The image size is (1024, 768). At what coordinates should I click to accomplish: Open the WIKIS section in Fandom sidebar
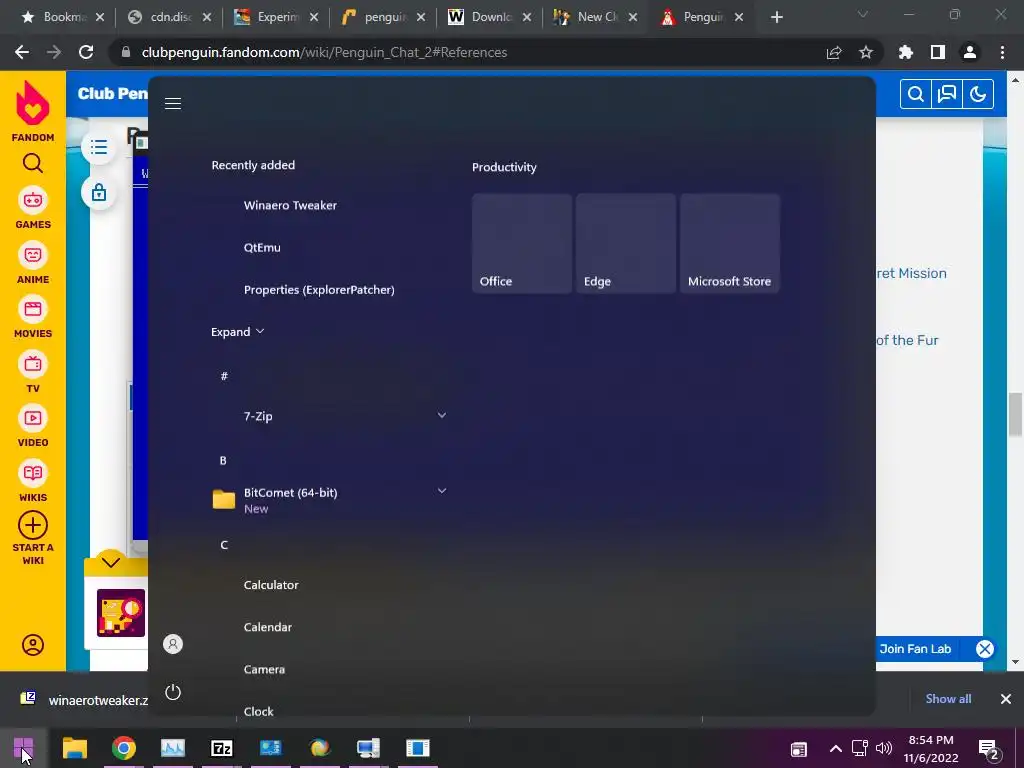[x=33, y=482]
